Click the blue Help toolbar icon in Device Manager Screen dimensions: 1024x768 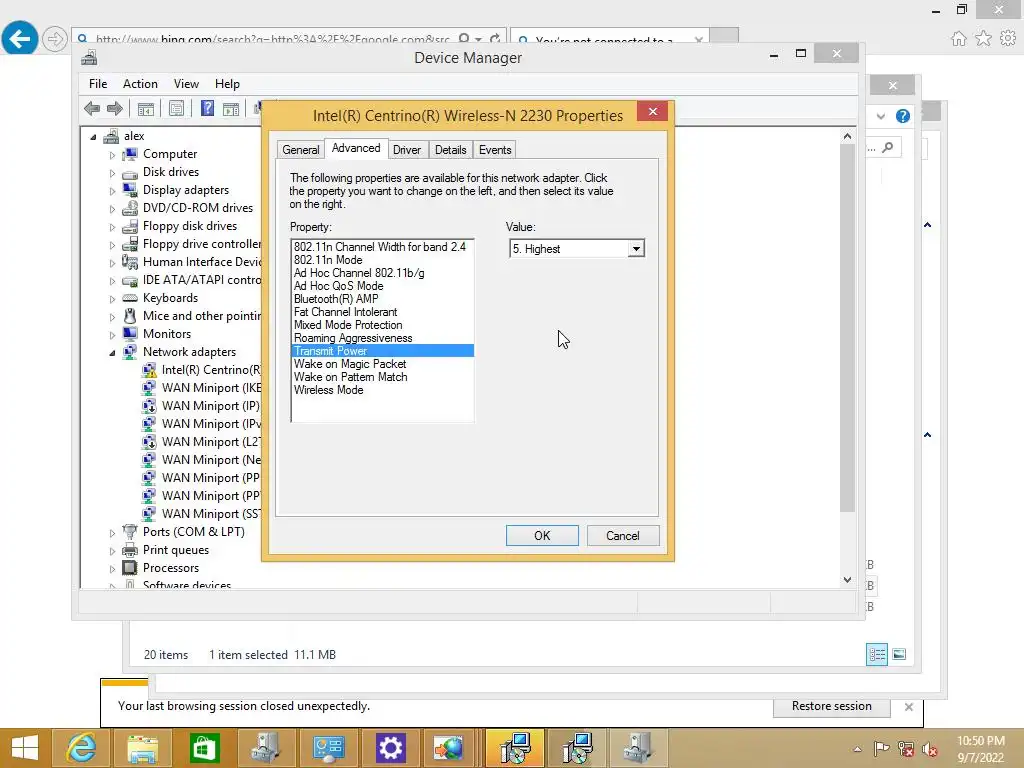pyautogui.click(x=207, y=108)
